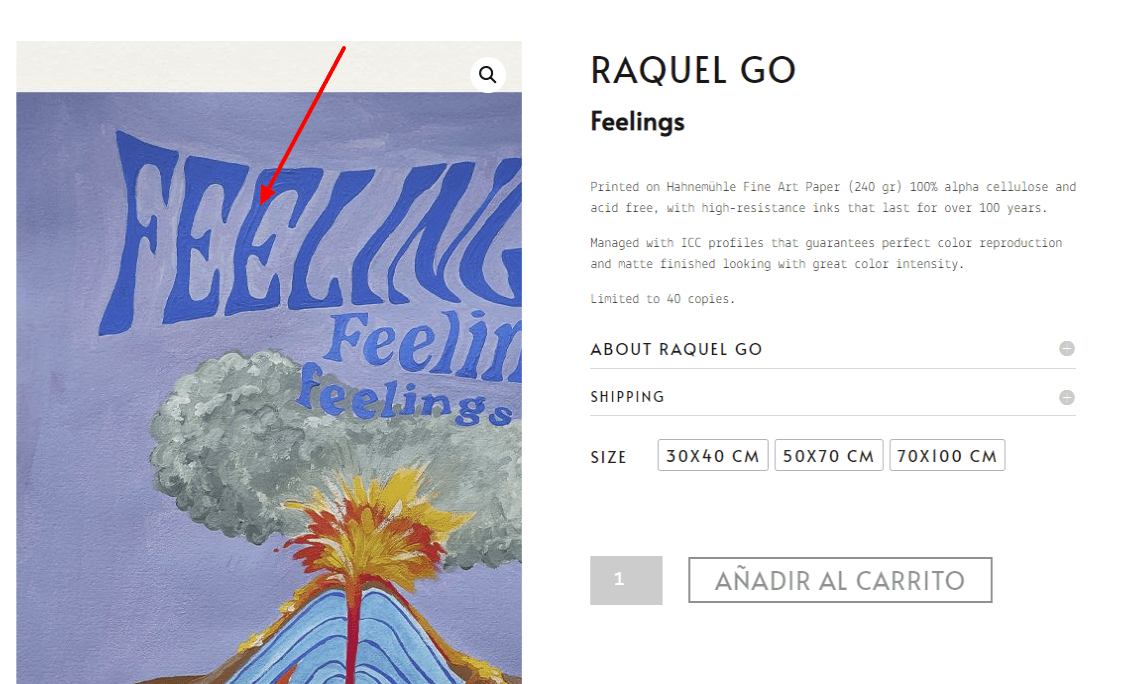Click the minus icon beside Shipping
Screen dimensions: 1144x684
[x=1067, y=397]
